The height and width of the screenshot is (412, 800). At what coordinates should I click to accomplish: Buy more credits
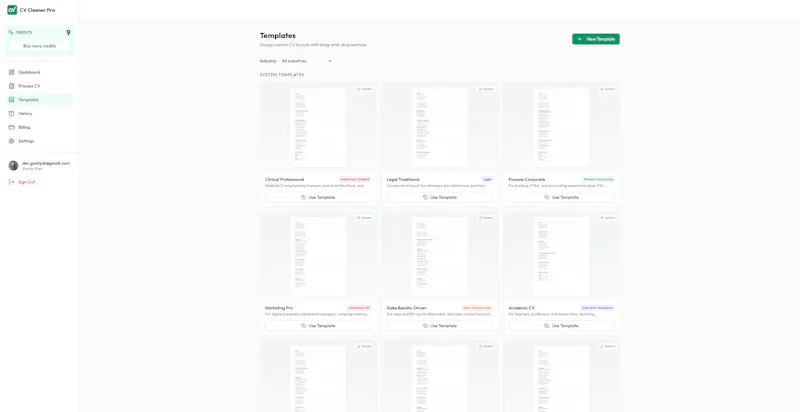pos(39,46)
